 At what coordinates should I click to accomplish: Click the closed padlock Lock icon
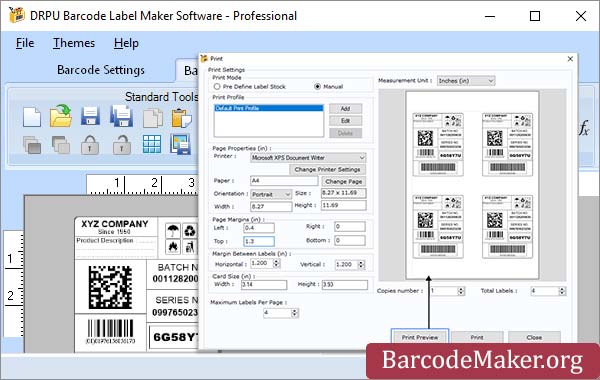click(90, 145)
